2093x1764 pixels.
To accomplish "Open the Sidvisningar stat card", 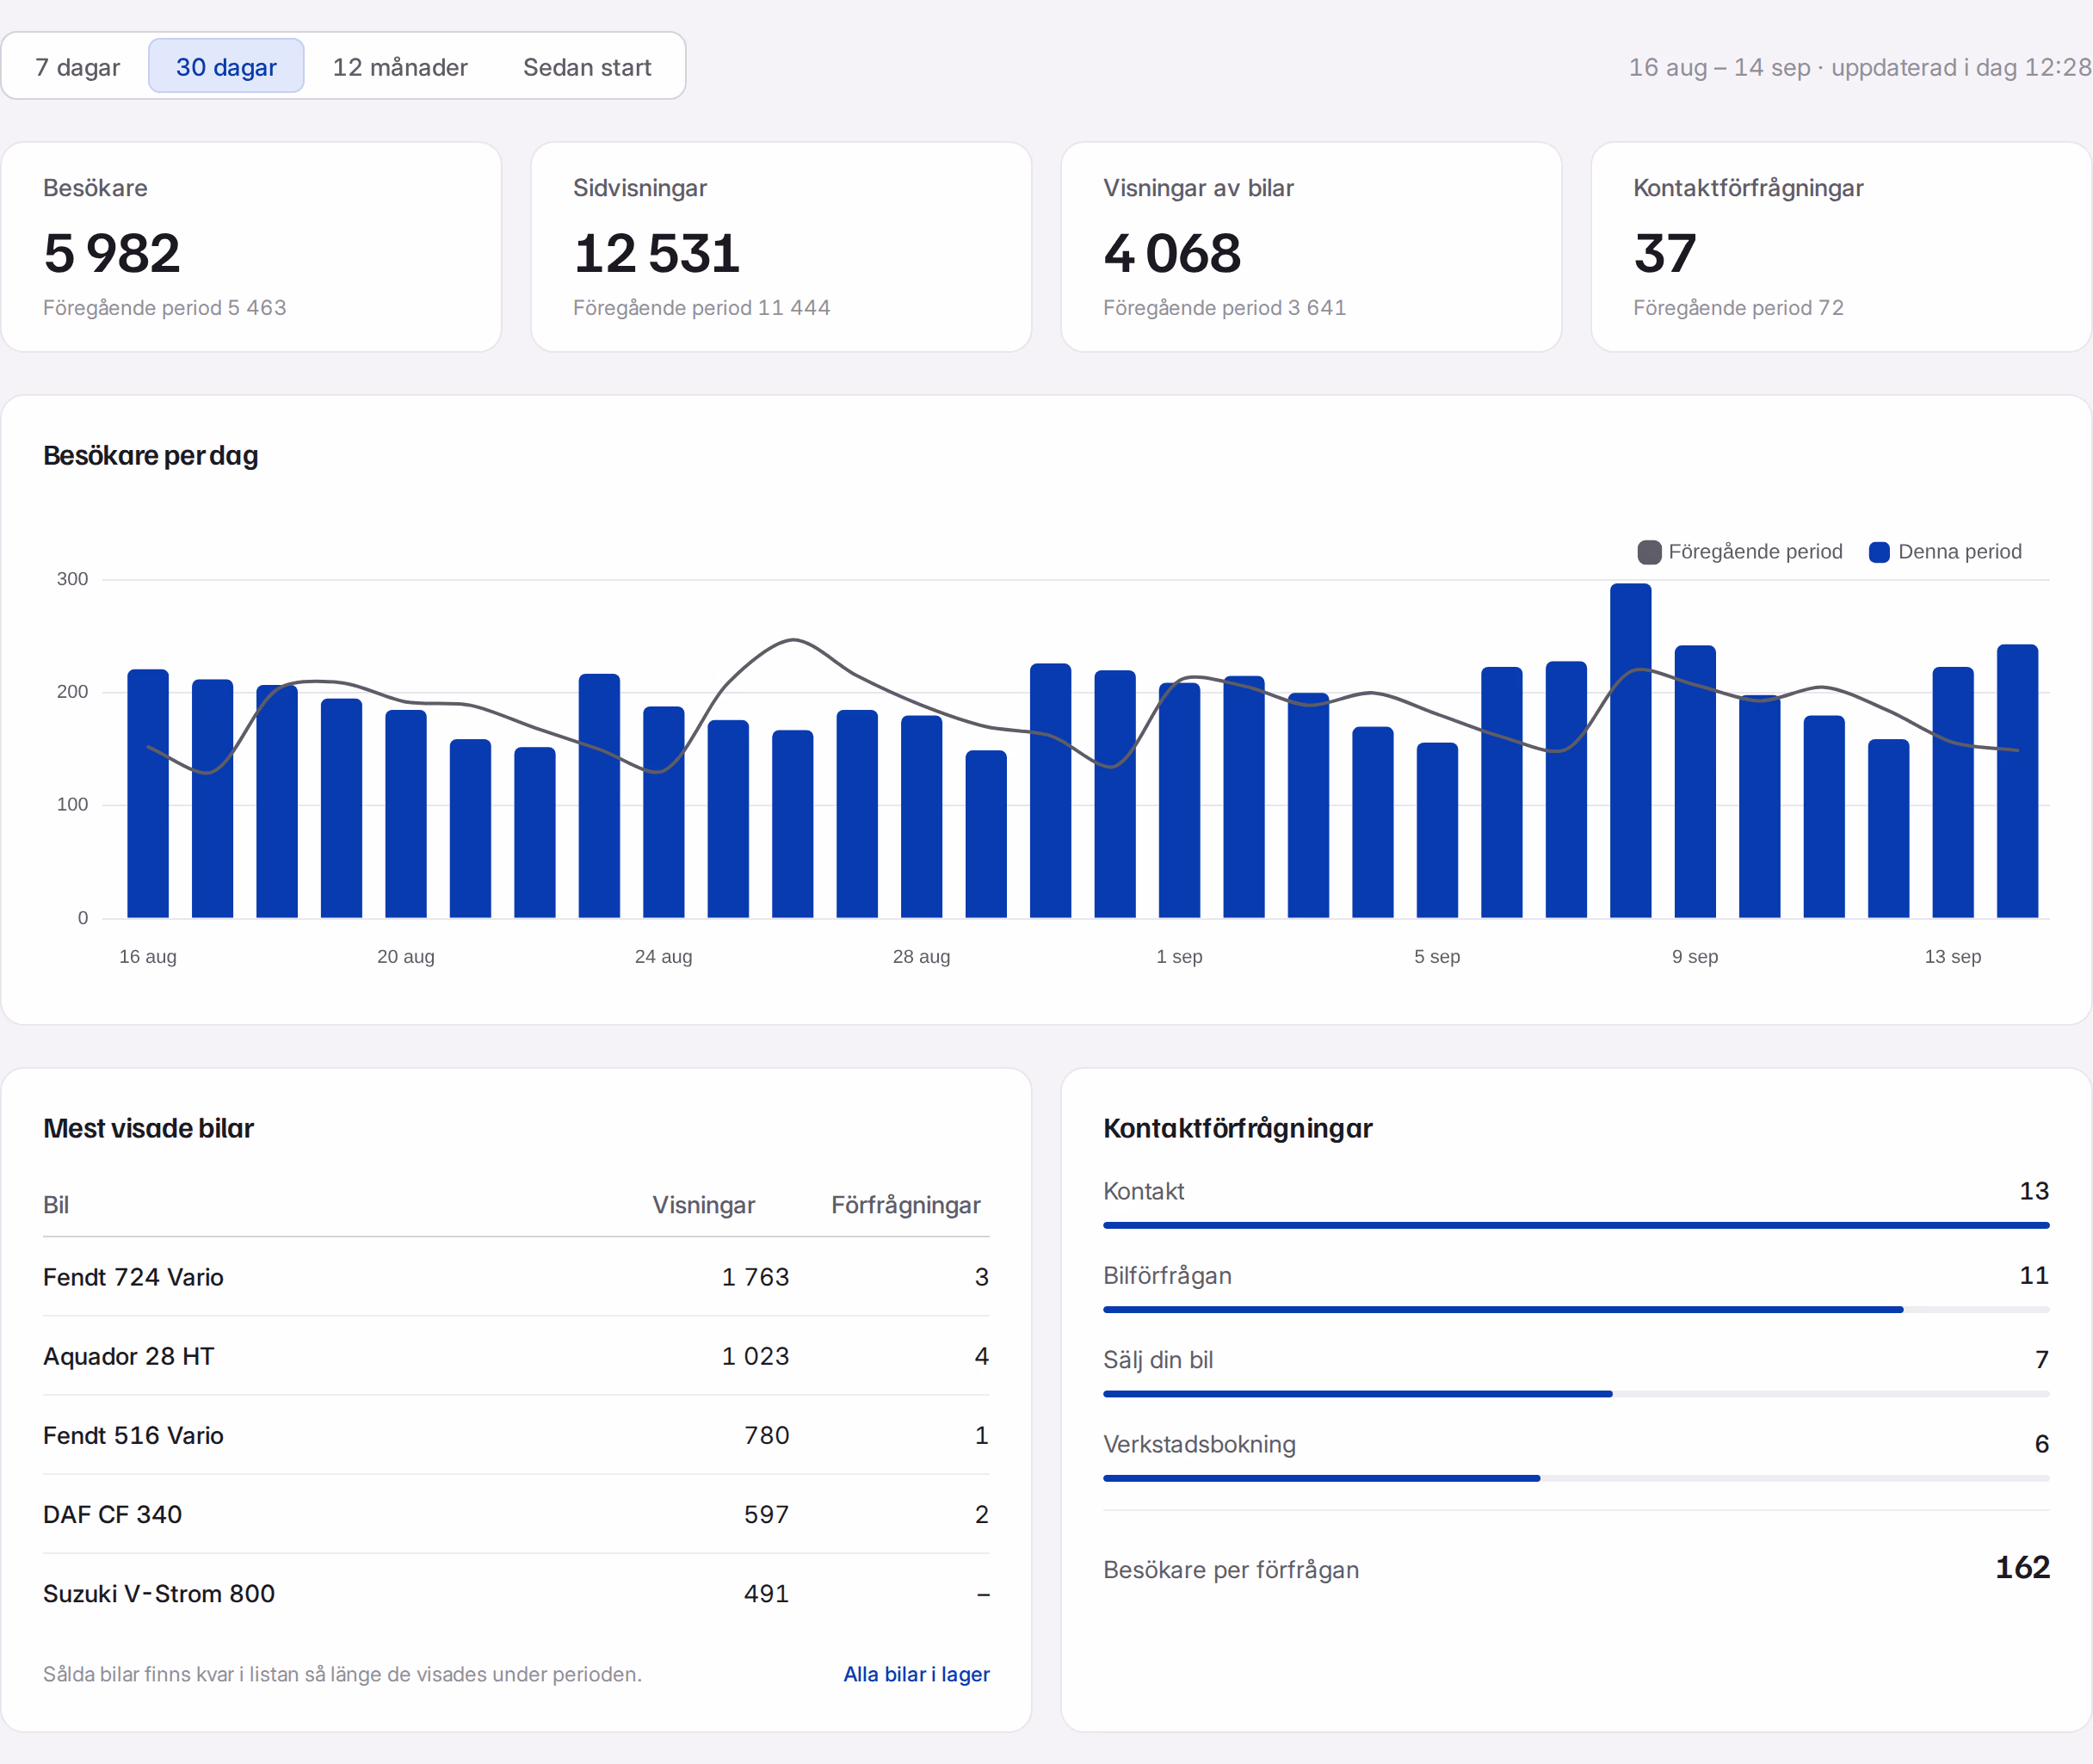I will click(x=781, y=247).
